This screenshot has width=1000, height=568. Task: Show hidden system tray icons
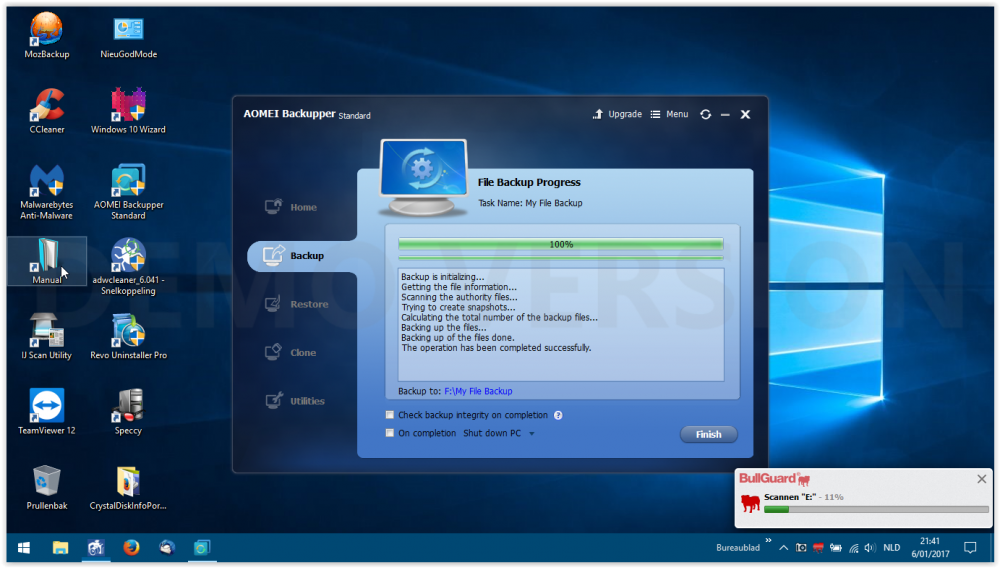[782, 548]
